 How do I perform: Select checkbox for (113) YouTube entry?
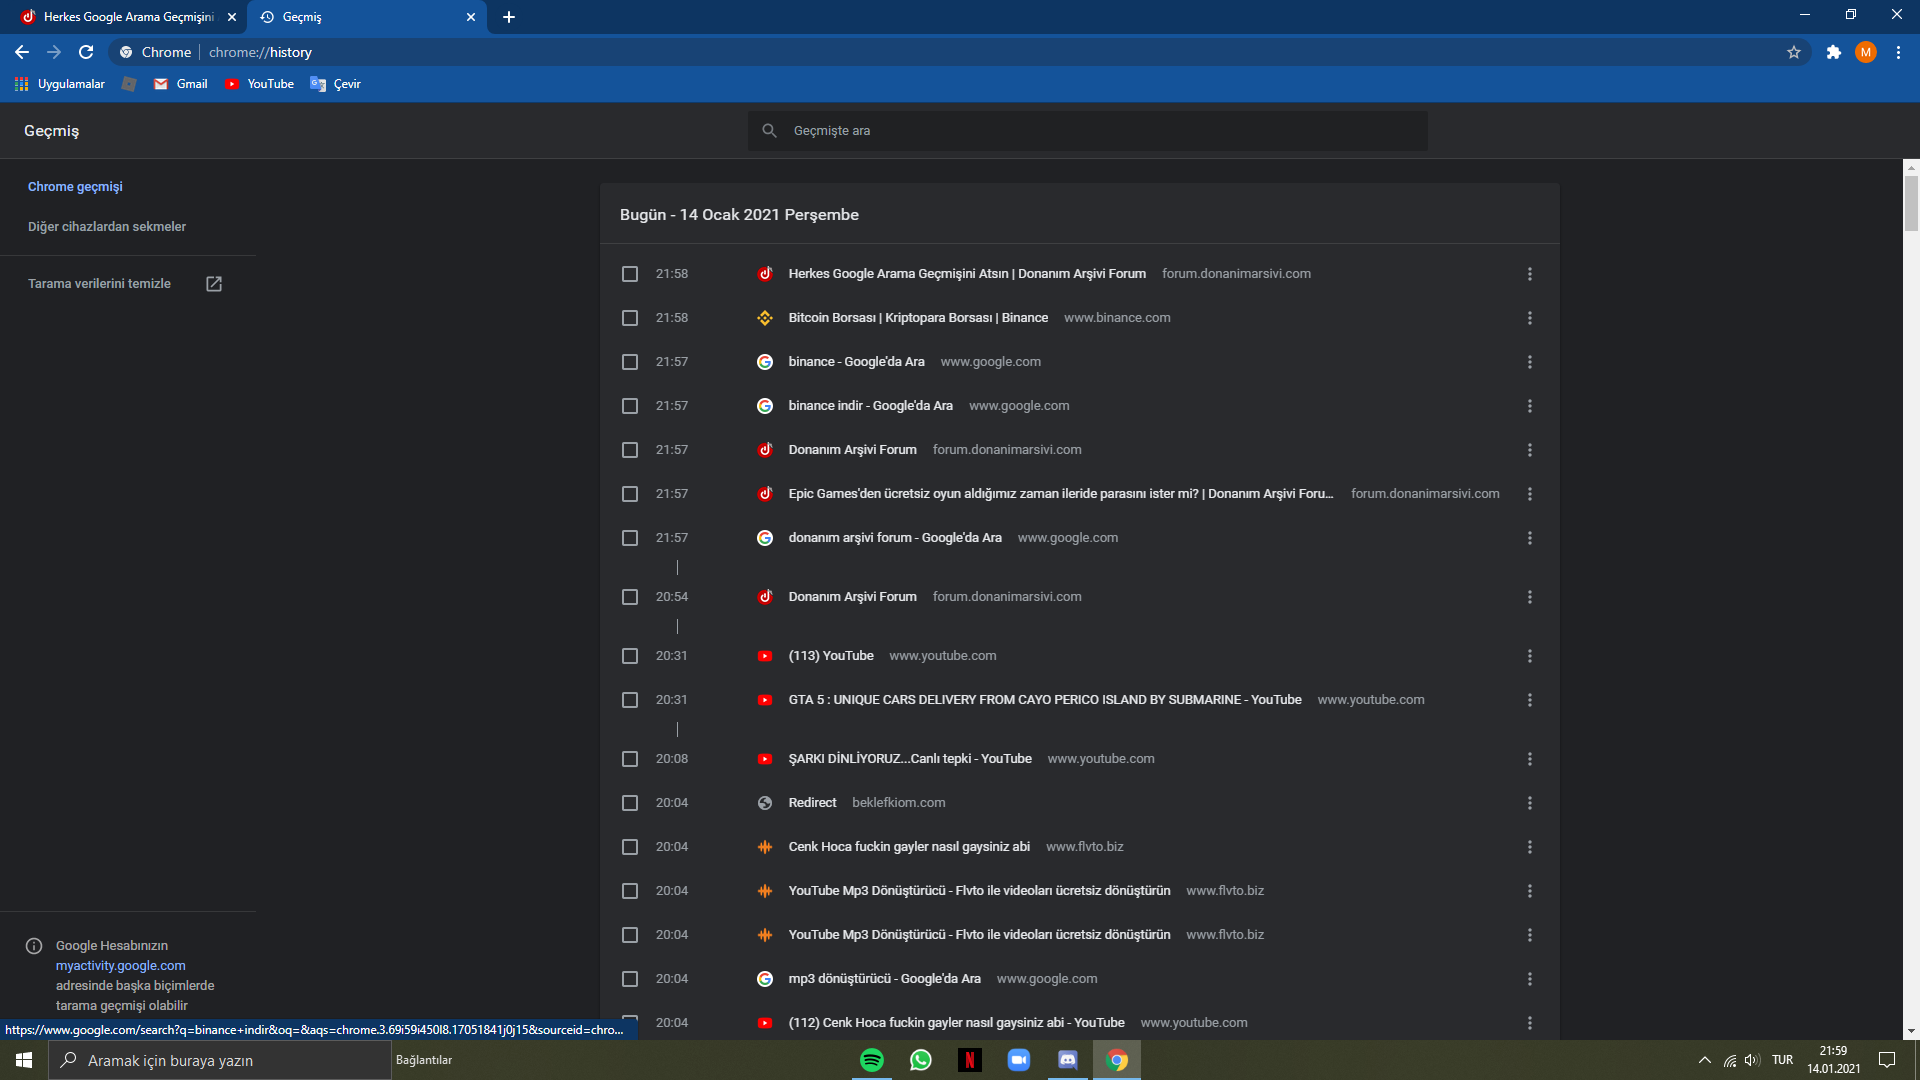[x=630, y=656]
